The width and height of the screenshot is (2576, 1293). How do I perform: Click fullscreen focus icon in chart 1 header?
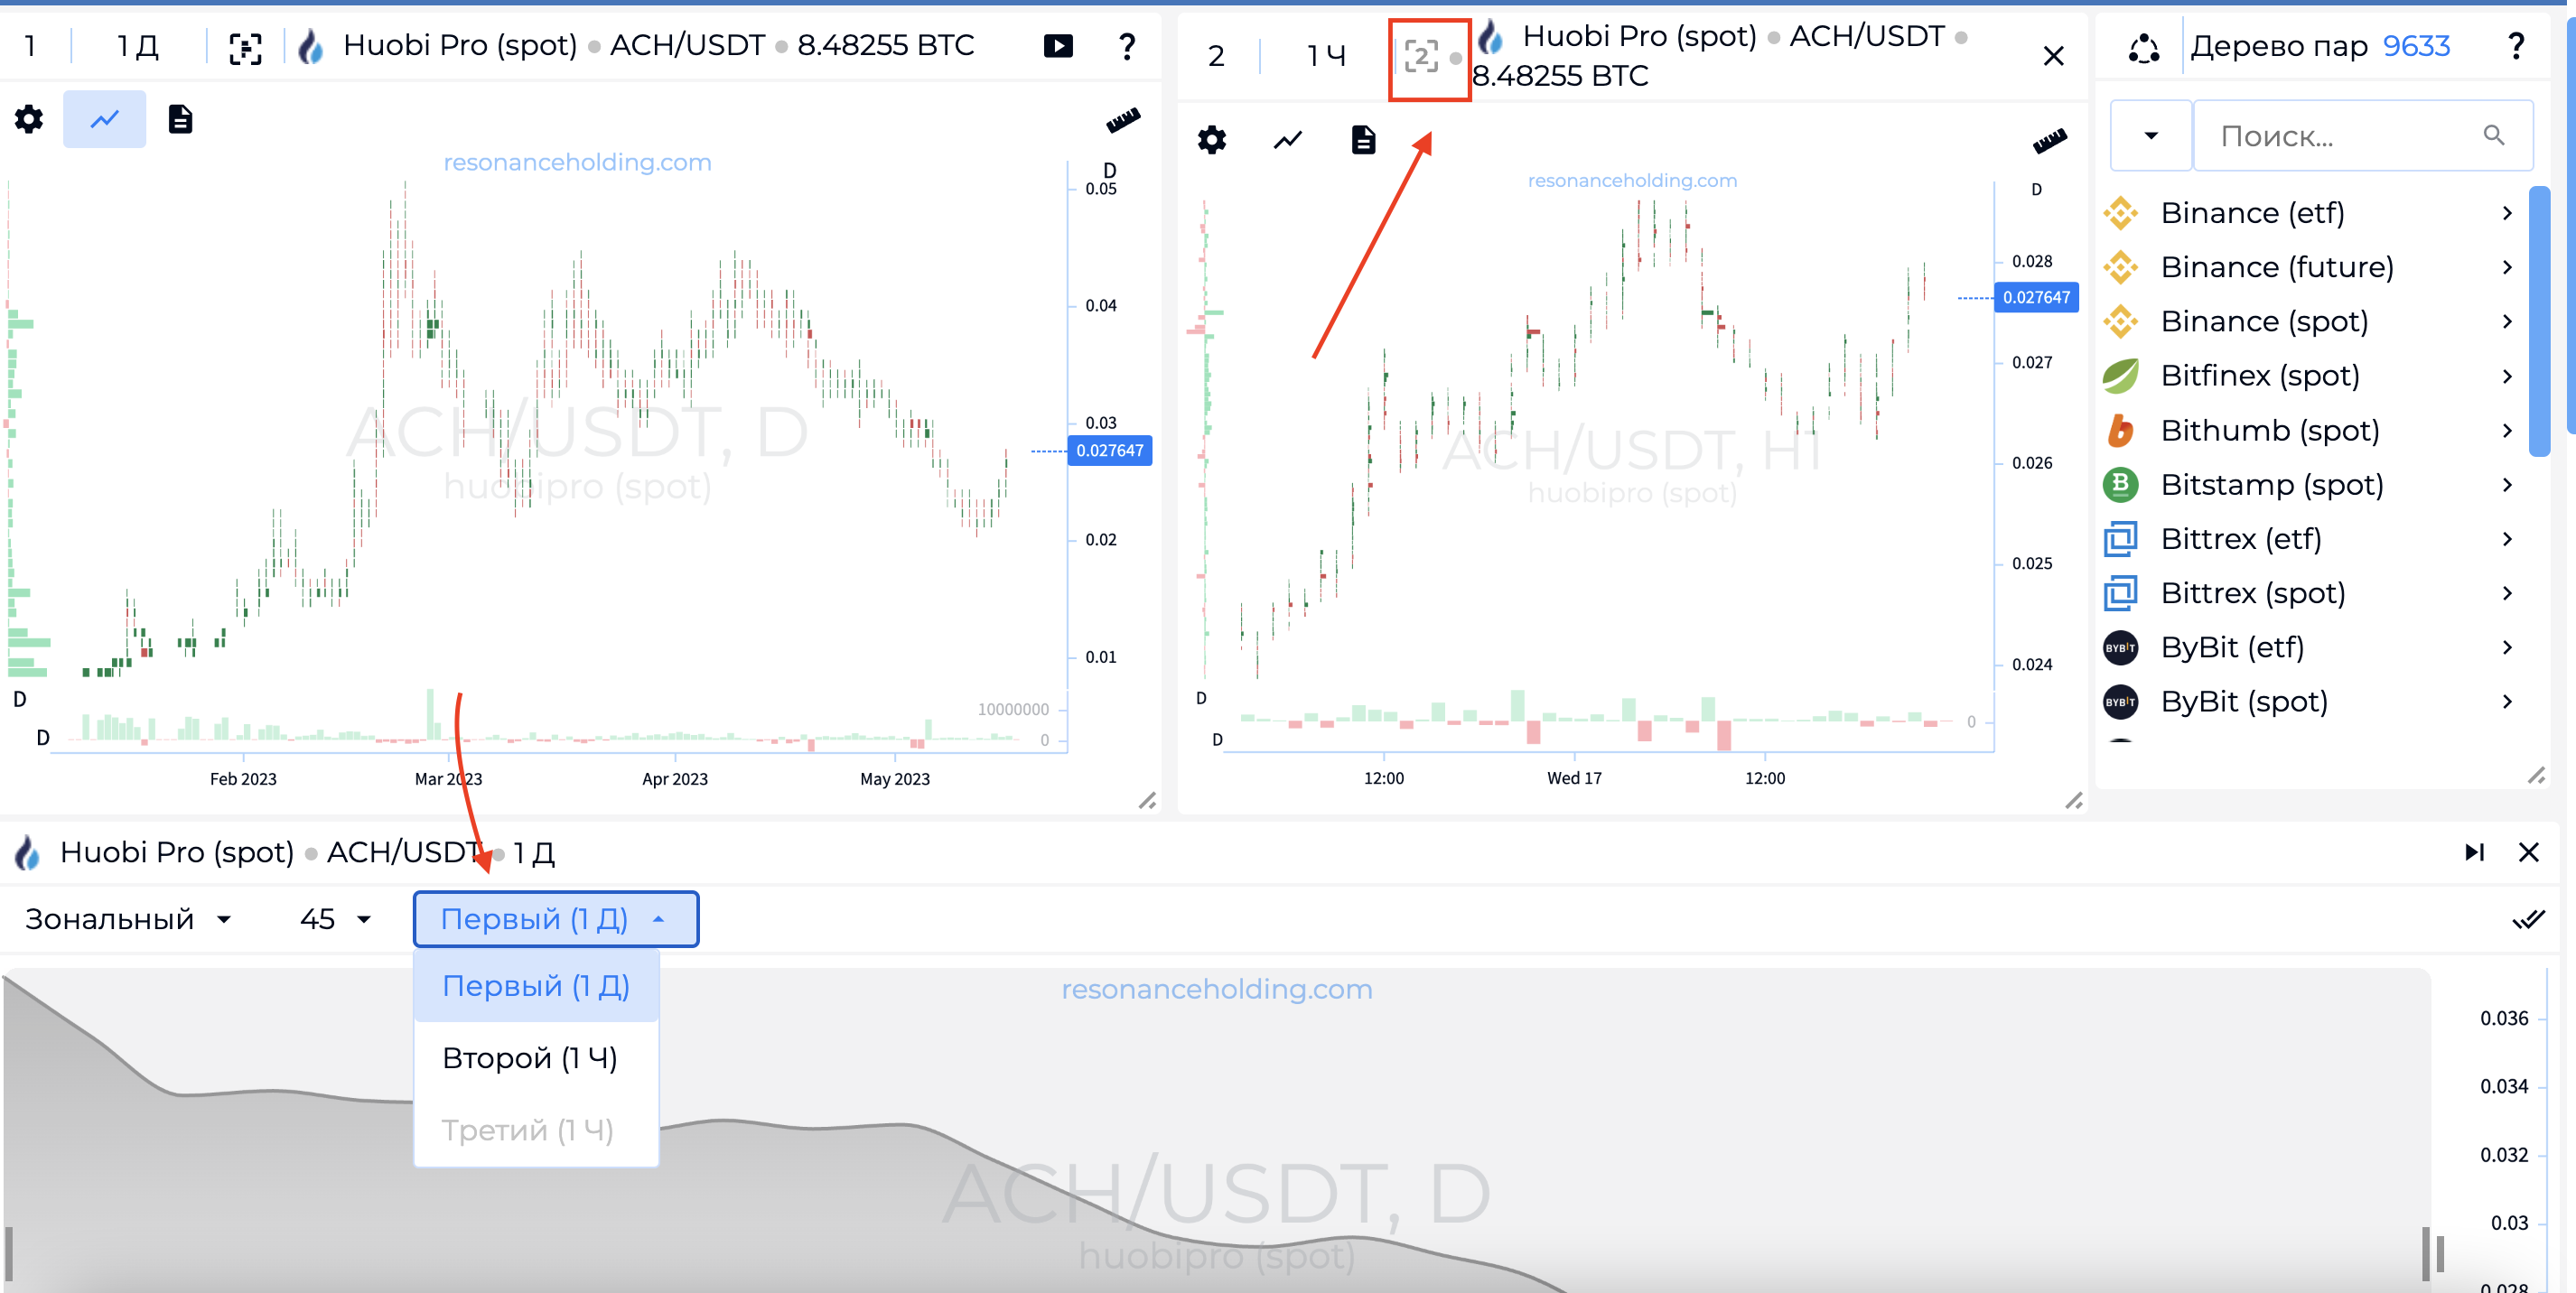[245, 47]
